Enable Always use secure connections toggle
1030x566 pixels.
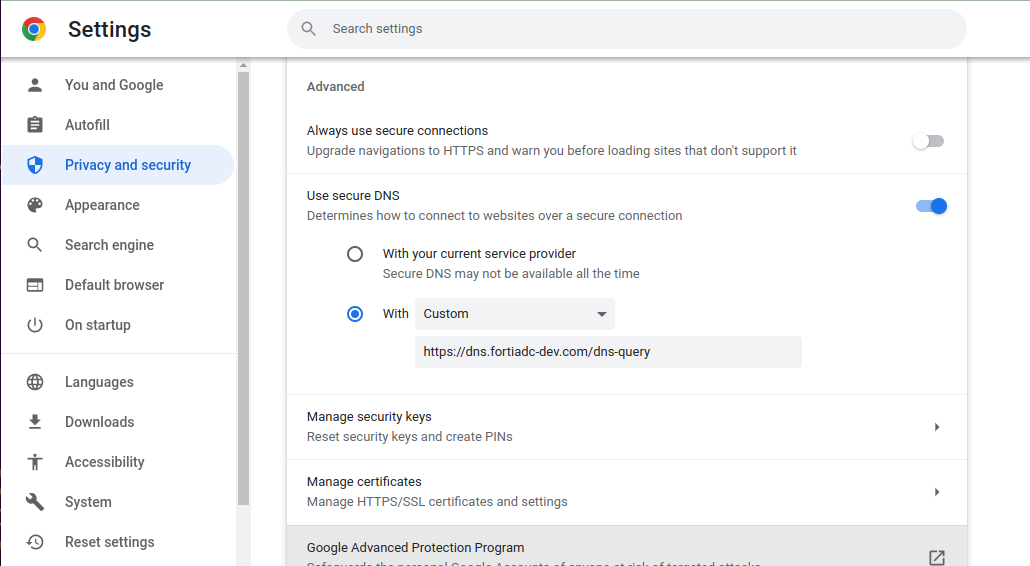click(x=928, y=141)
